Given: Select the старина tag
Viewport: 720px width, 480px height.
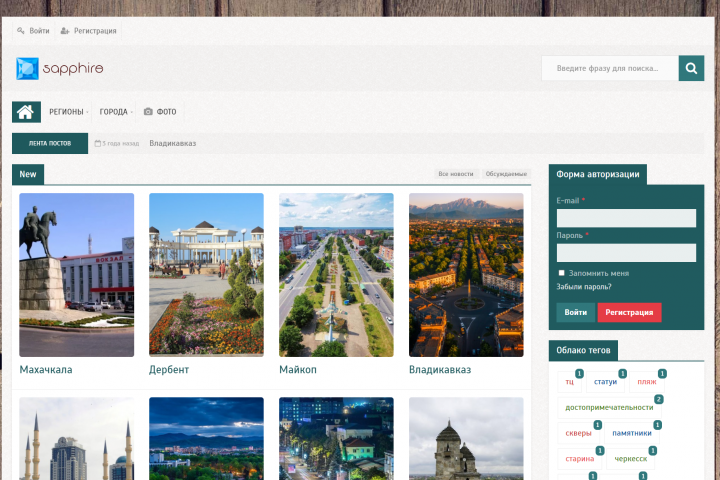Looking at the screenshot, I should coord(579,458).
